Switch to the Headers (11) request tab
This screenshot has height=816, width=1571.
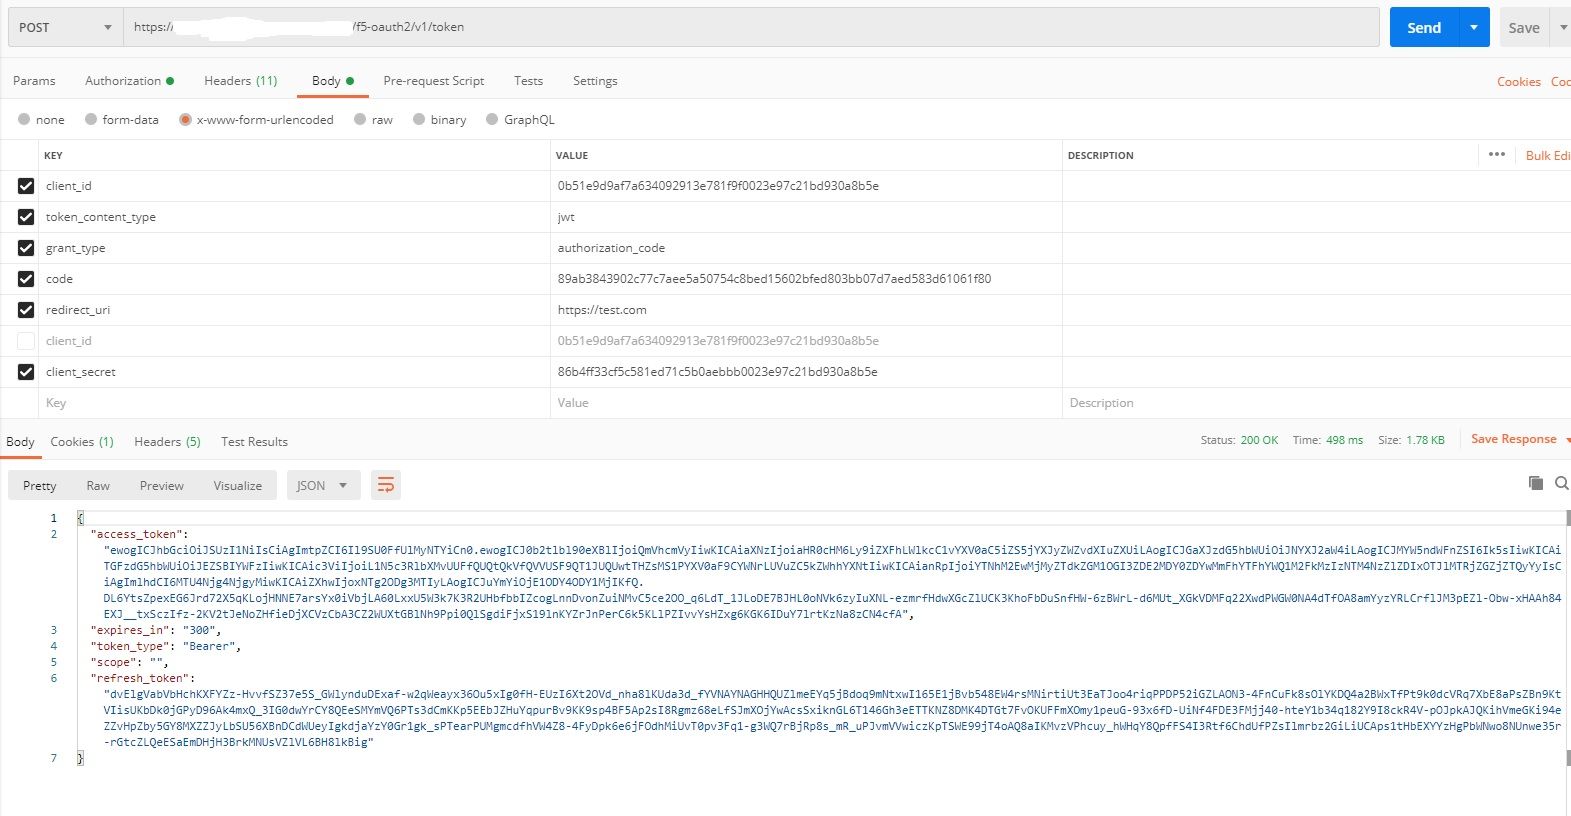[240, 81]
